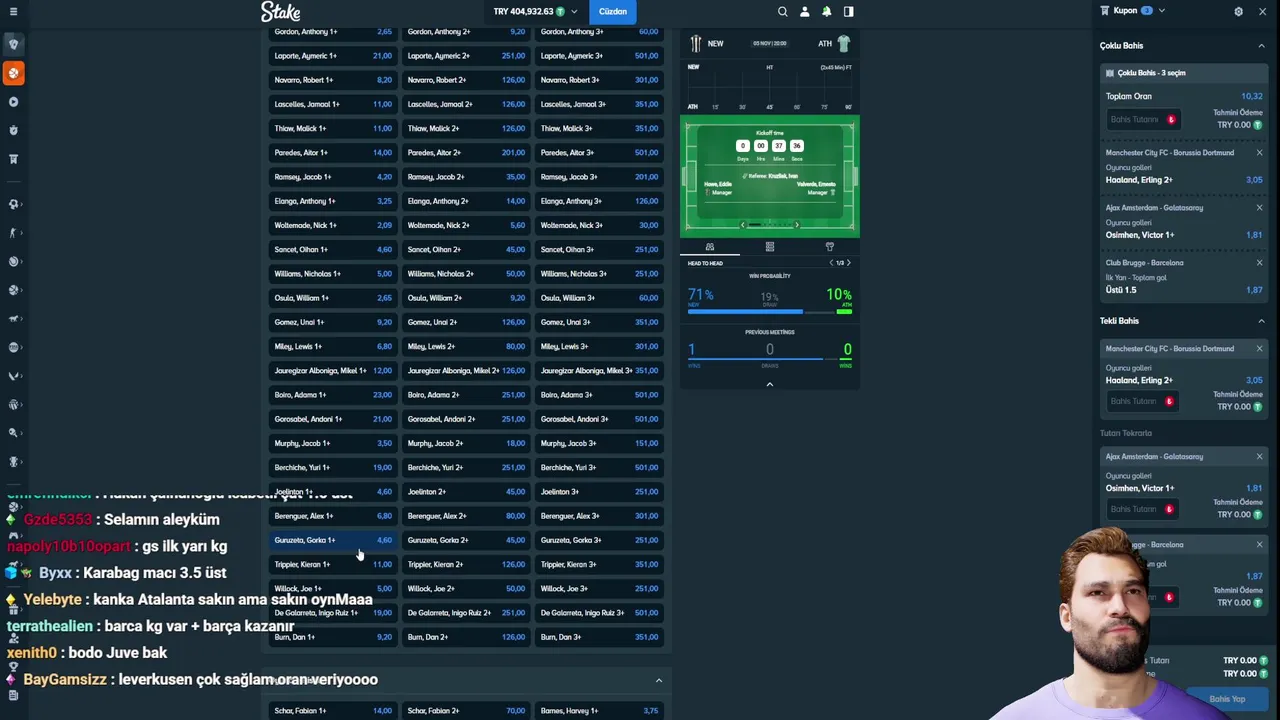The width and height of the screenshot is (1280, 720).
Task: Remove Club Brugge - Barcelona from Çoklu Bahis
Action: tap(1259, 263)
